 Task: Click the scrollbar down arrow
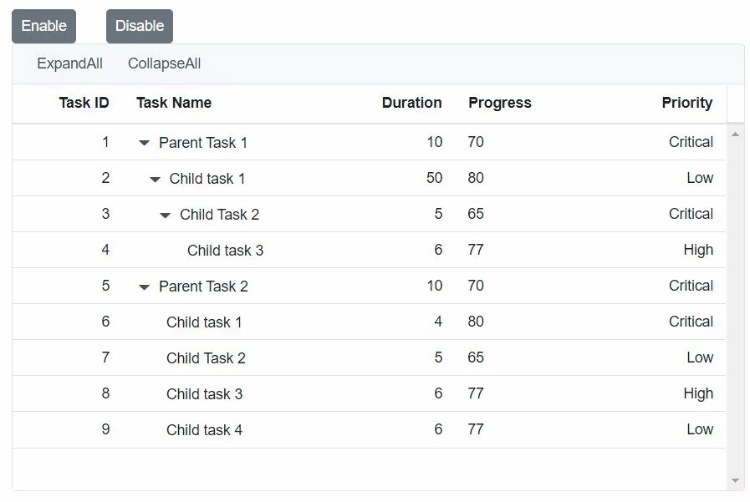point(735,480)
